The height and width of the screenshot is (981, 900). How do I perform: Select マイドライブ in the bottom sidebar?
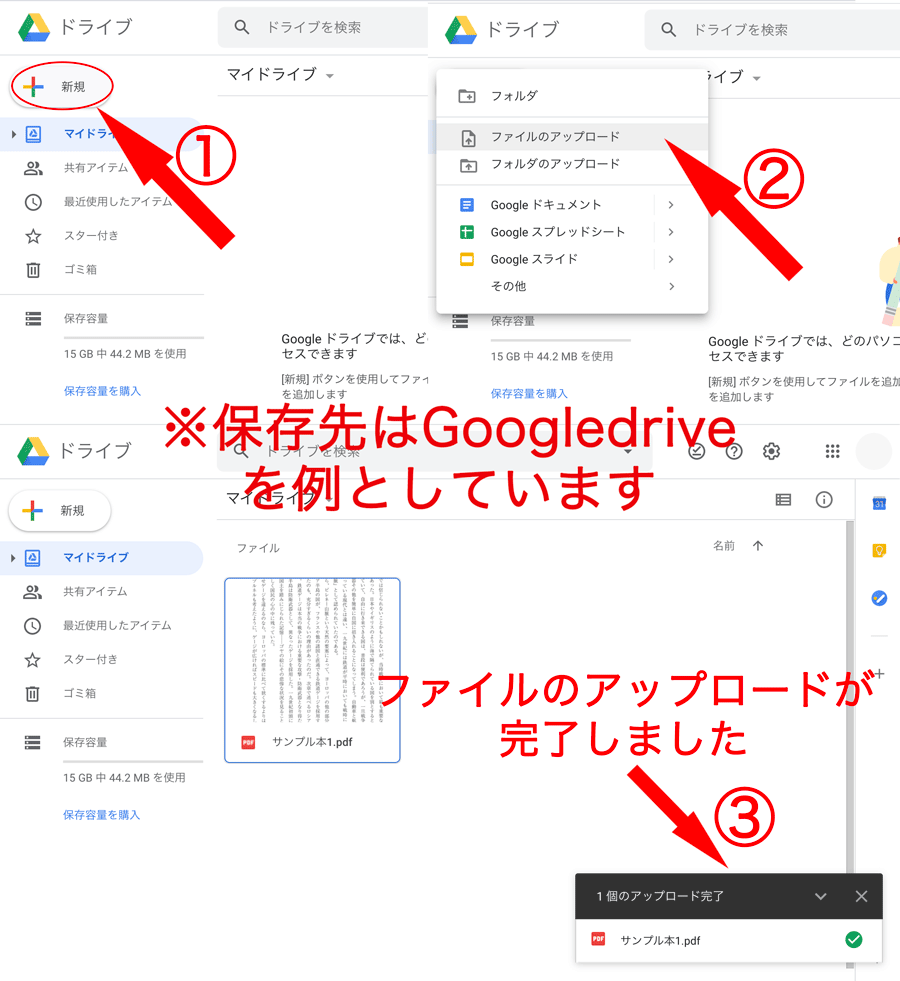click(x=101, y=557)
